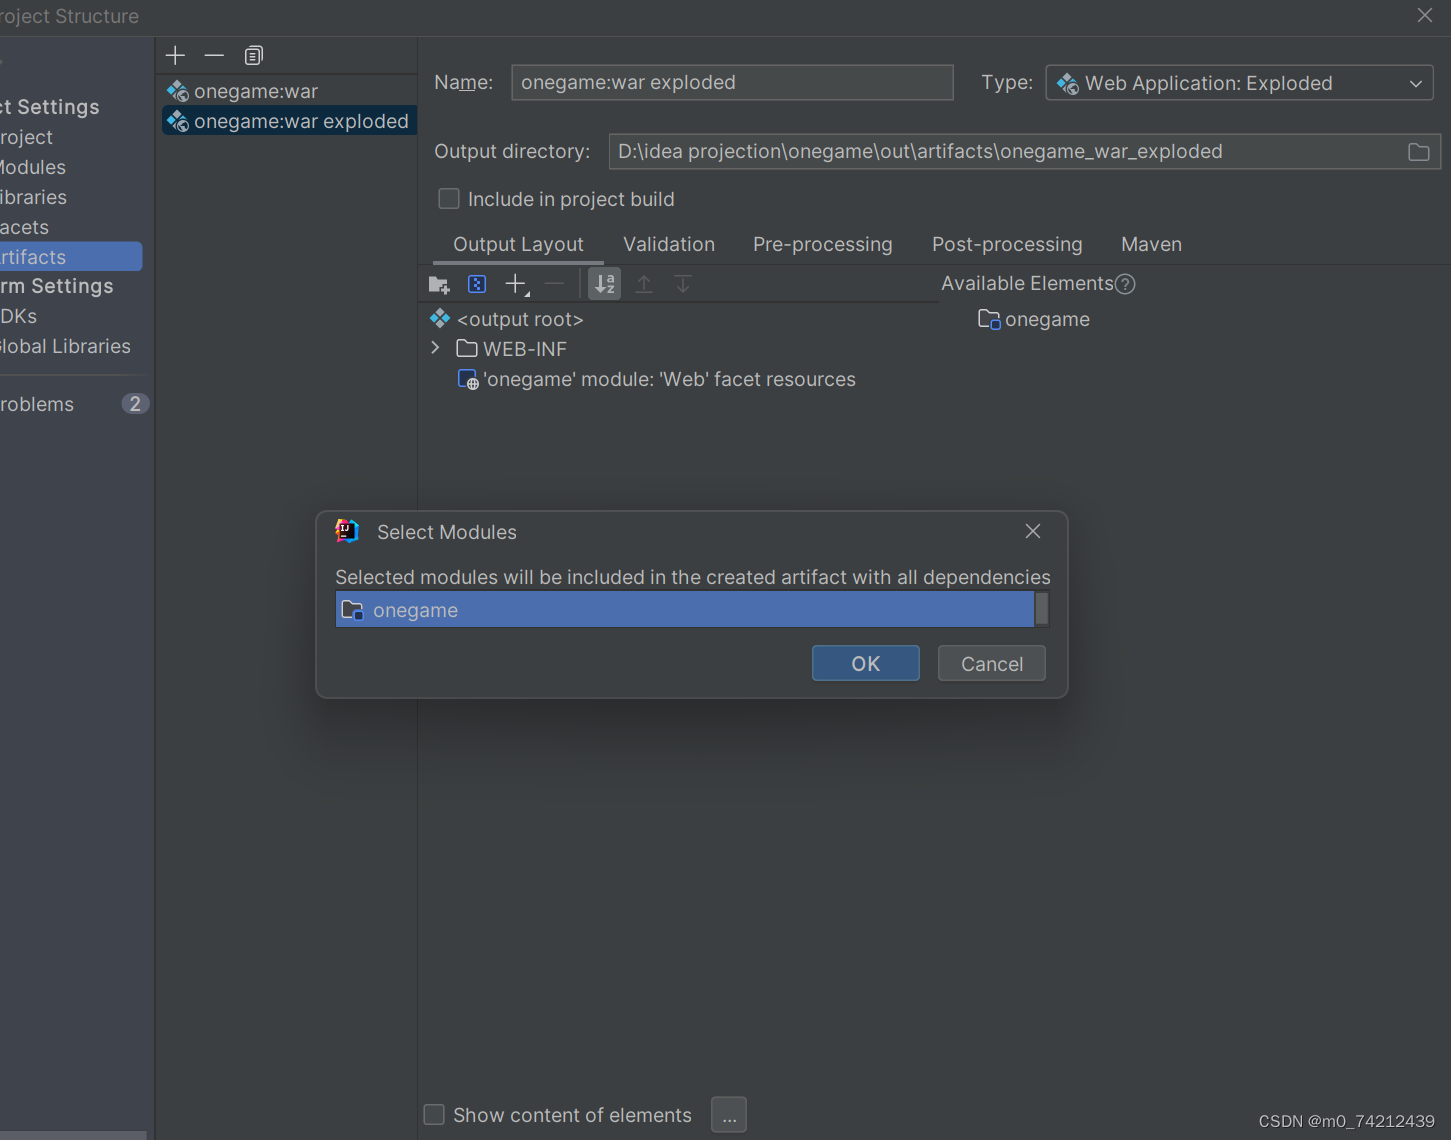
Task: Switch to the Post-processing tab
Action: (x=1007, y=244)
